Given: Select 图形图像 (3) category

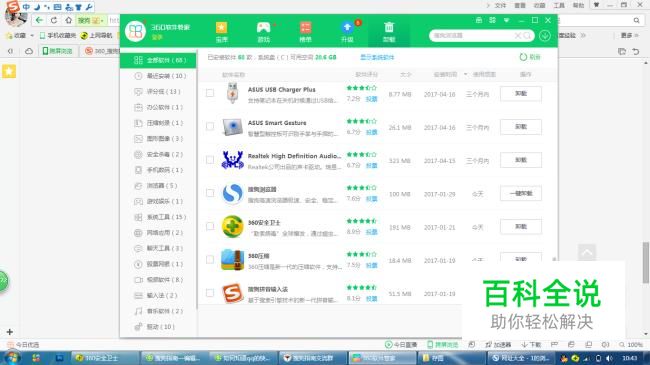Looking at the screenshot, I should (158, 139).
